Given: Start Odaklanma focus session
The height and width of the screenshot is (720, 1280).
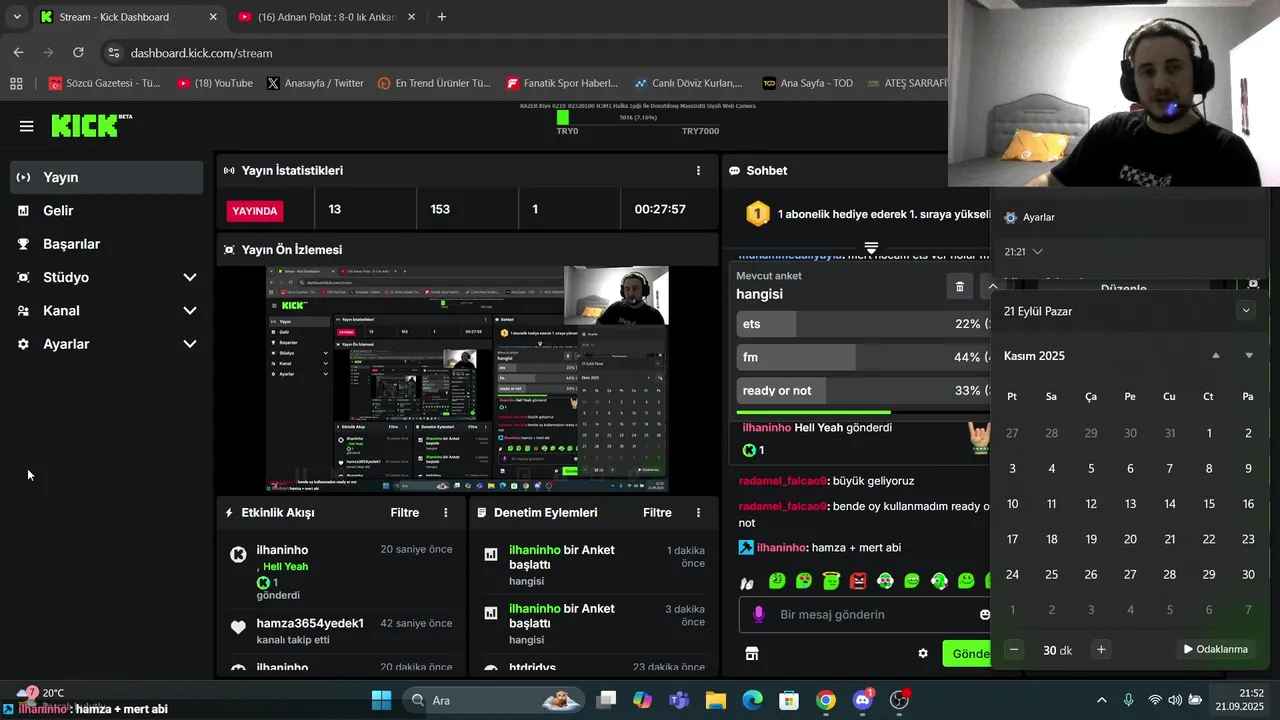Looking at the screenshot, I should (1215, 650).
